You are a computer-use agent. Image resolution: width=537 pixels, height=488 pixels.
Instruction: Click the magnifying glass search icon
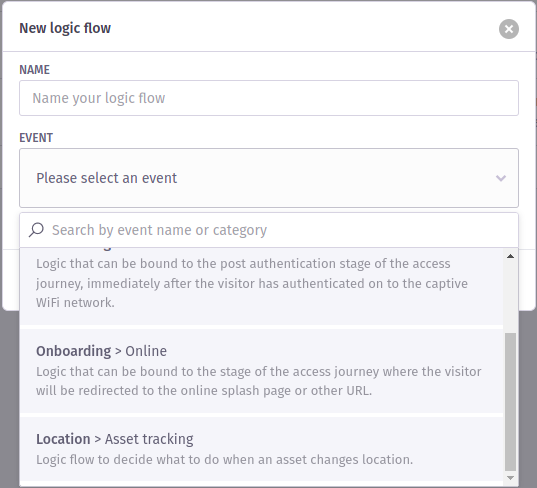point(36,230)
